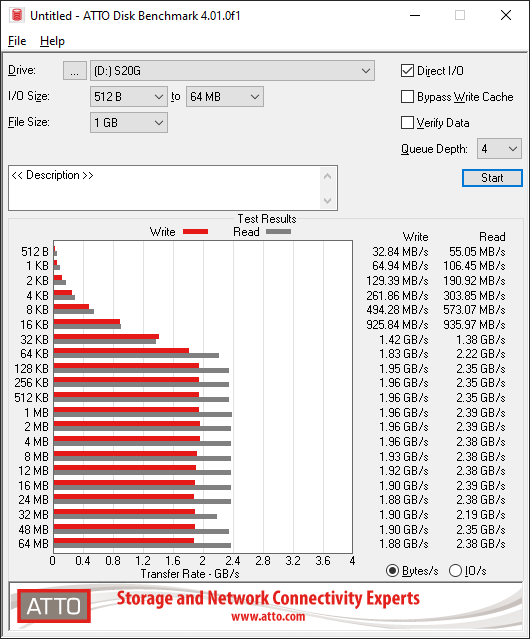Minimize the ATTO Disk Benchmark window
Viewport: 530px width, 639px height.
pos(415,15)
